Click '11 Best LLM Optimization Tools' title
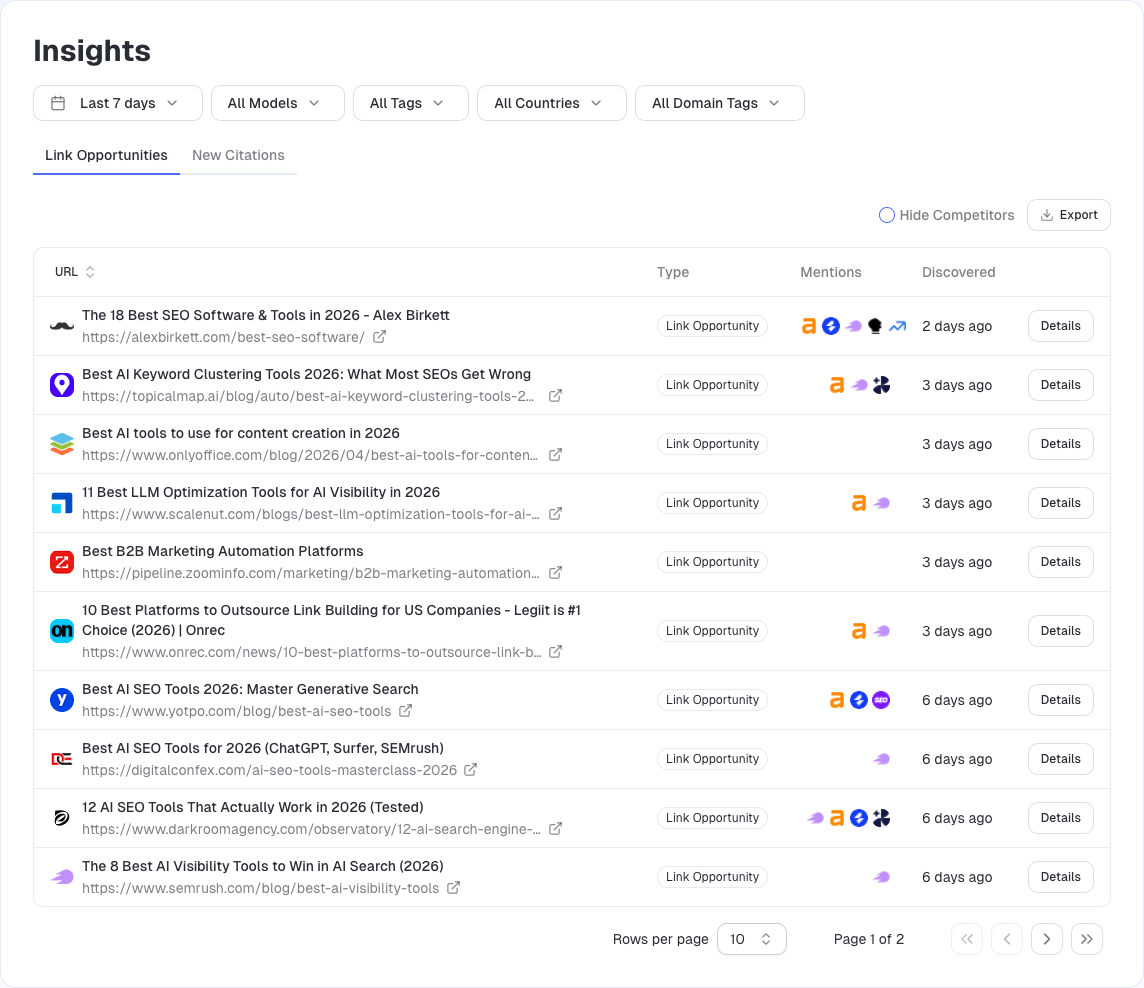Screen dimensions: 1144x988 261,493
